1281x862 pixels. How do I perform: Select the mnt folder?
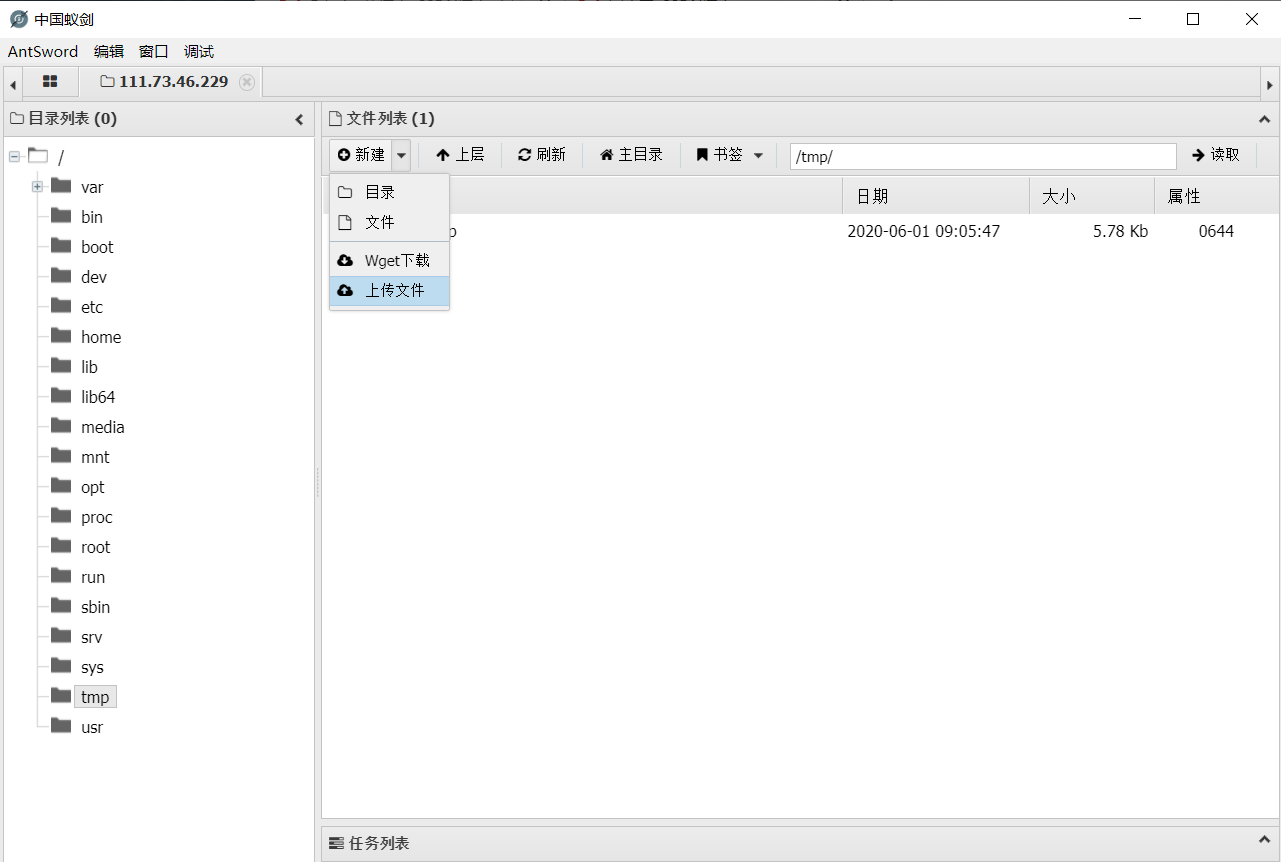(95, 457)
